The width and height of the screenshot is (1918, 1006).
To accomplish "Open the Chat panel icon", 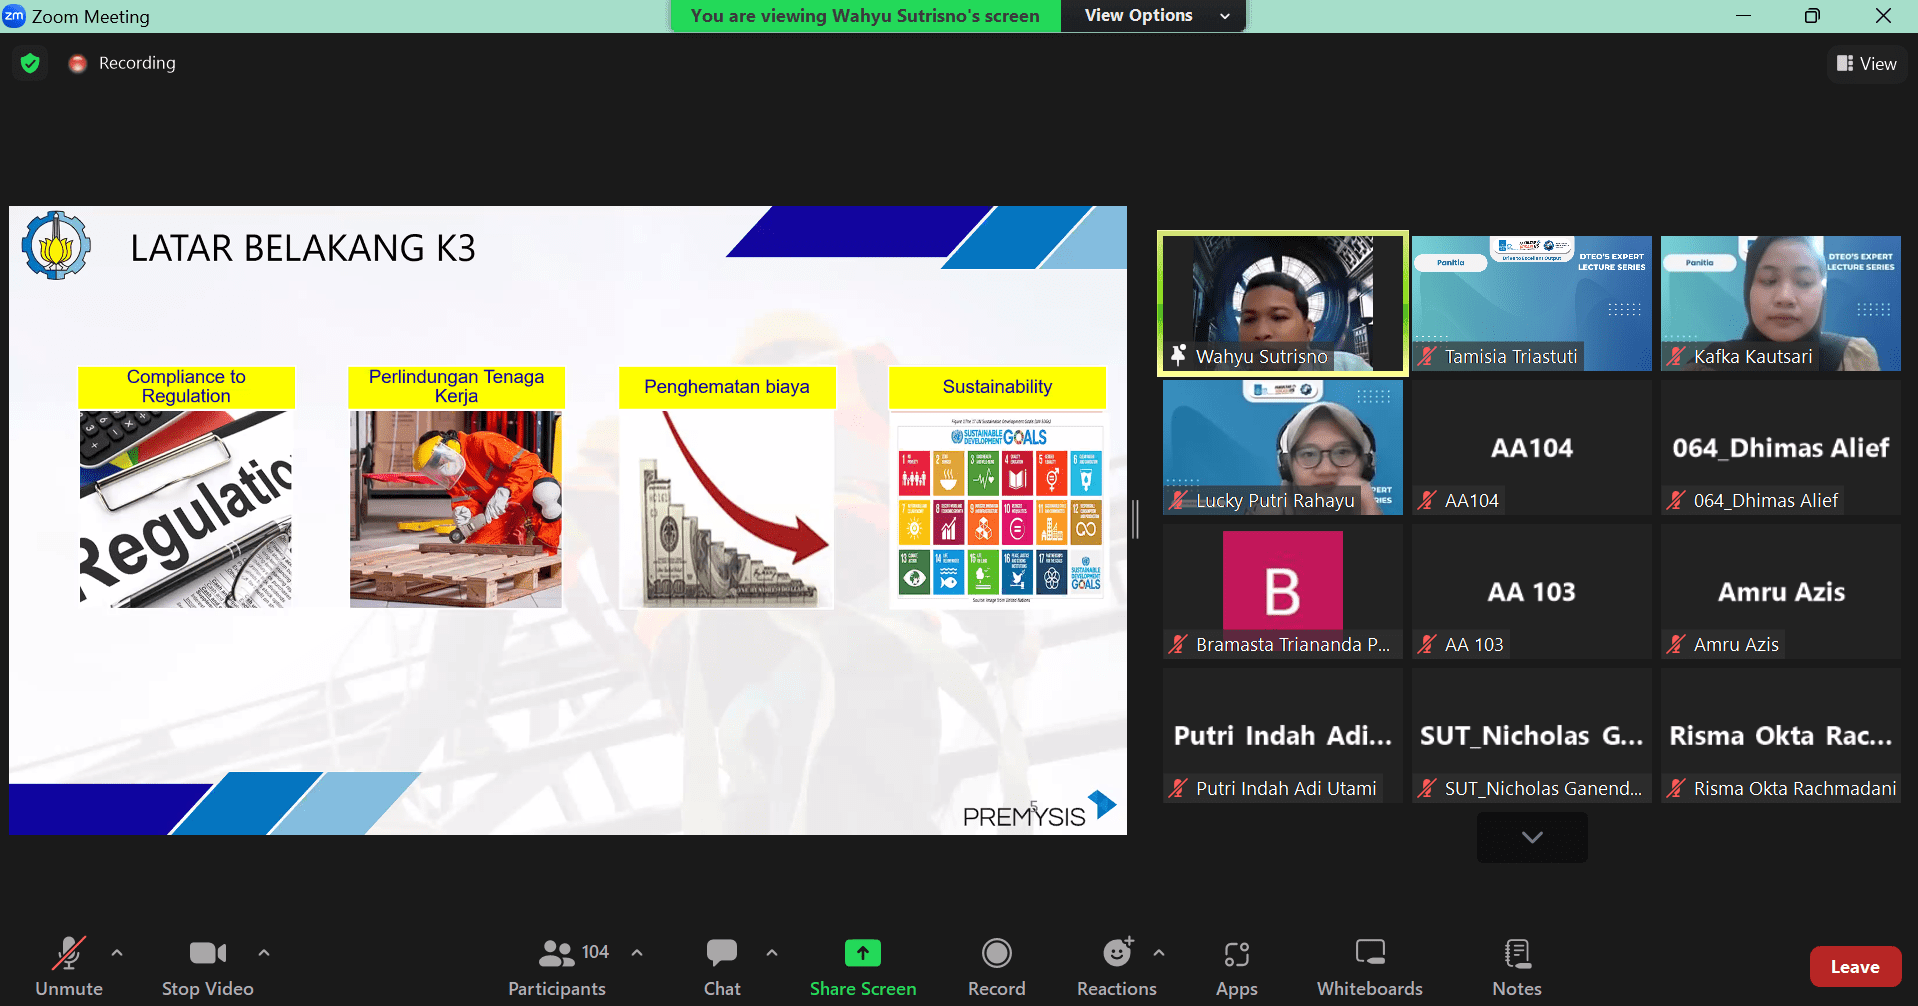I will [721, 953].
